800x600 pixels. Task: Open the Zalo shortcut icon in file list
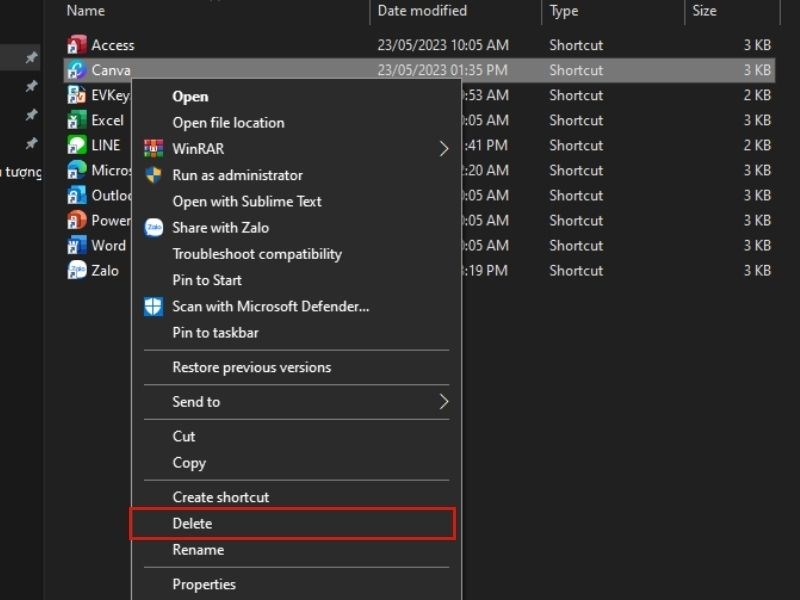point(78,270)
